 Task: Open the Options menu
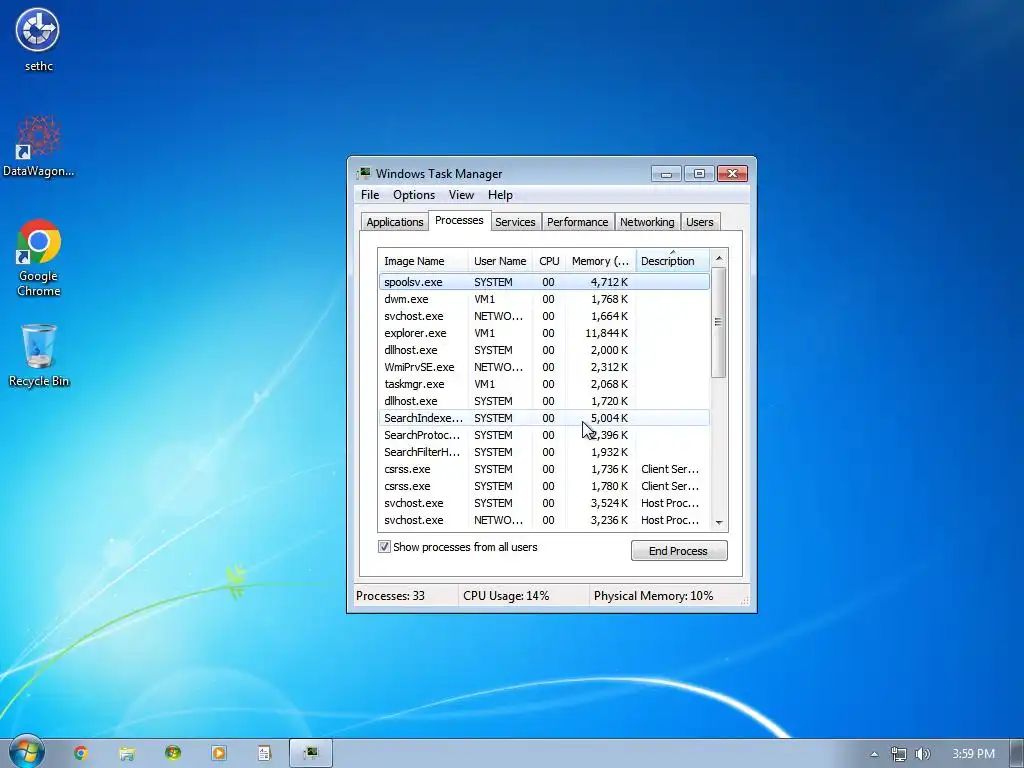414,195
